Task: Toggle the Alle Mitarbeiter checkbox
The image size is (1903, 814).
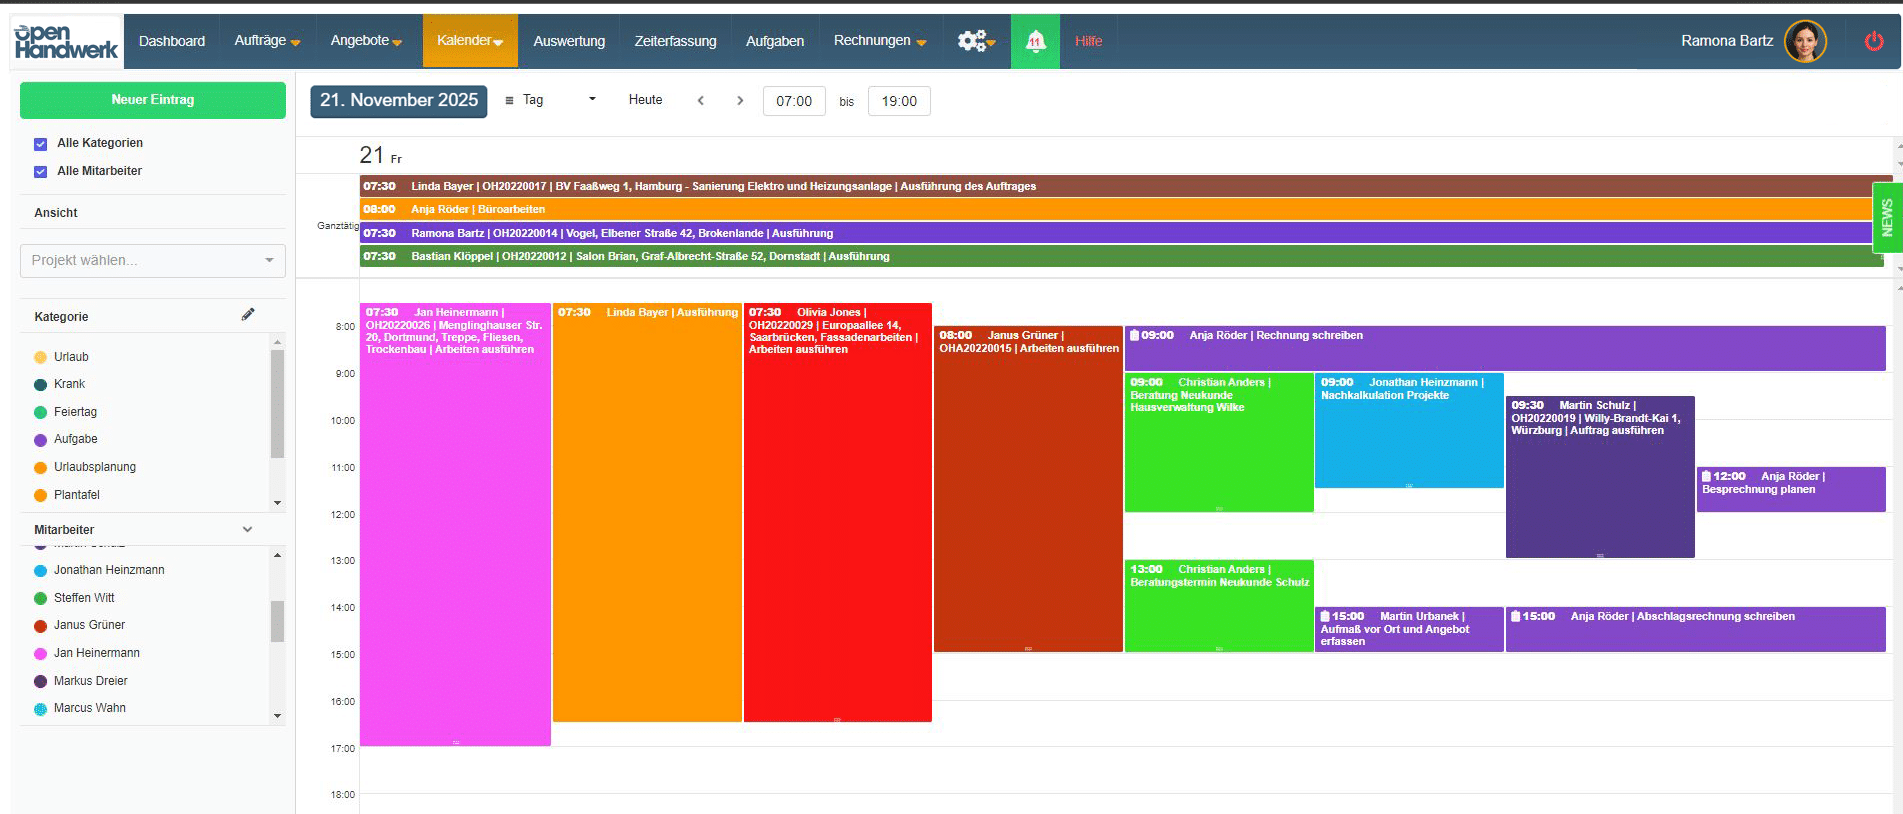Action: point(41,172)
